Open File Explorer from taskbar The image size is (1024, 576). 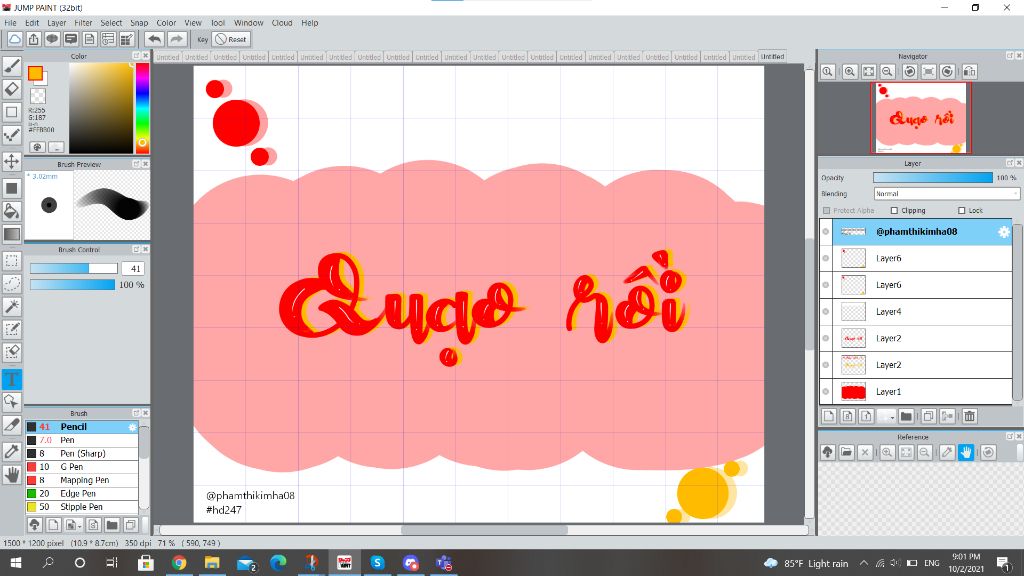[x=212, y=563]
